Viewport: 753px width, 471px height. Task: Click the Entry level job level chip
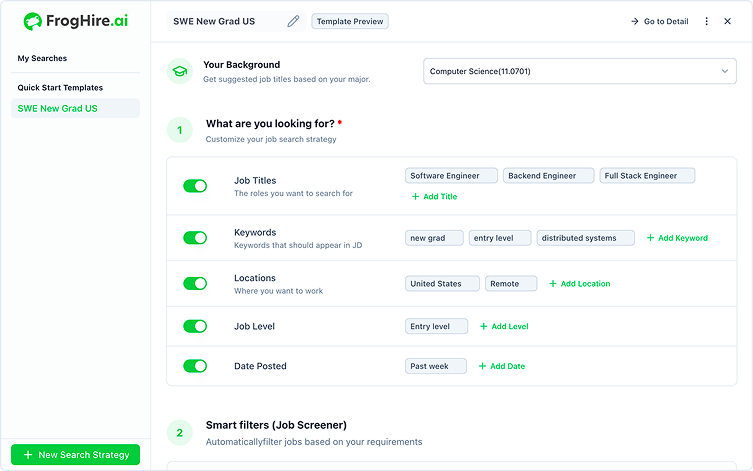437,326
